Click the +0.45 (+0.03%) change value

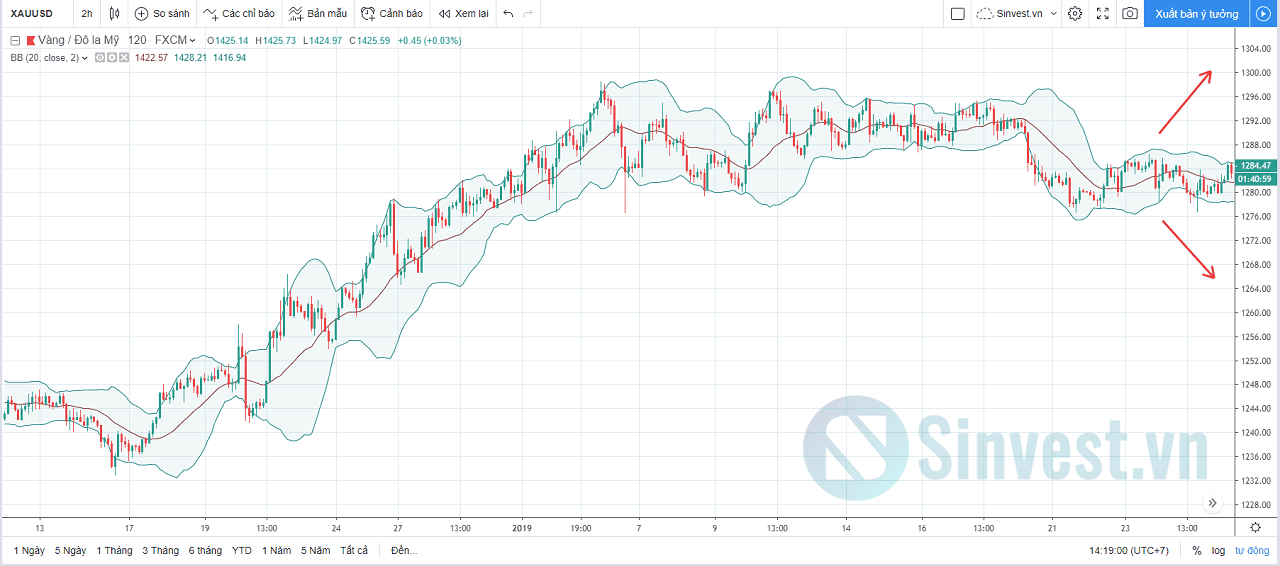429,41
